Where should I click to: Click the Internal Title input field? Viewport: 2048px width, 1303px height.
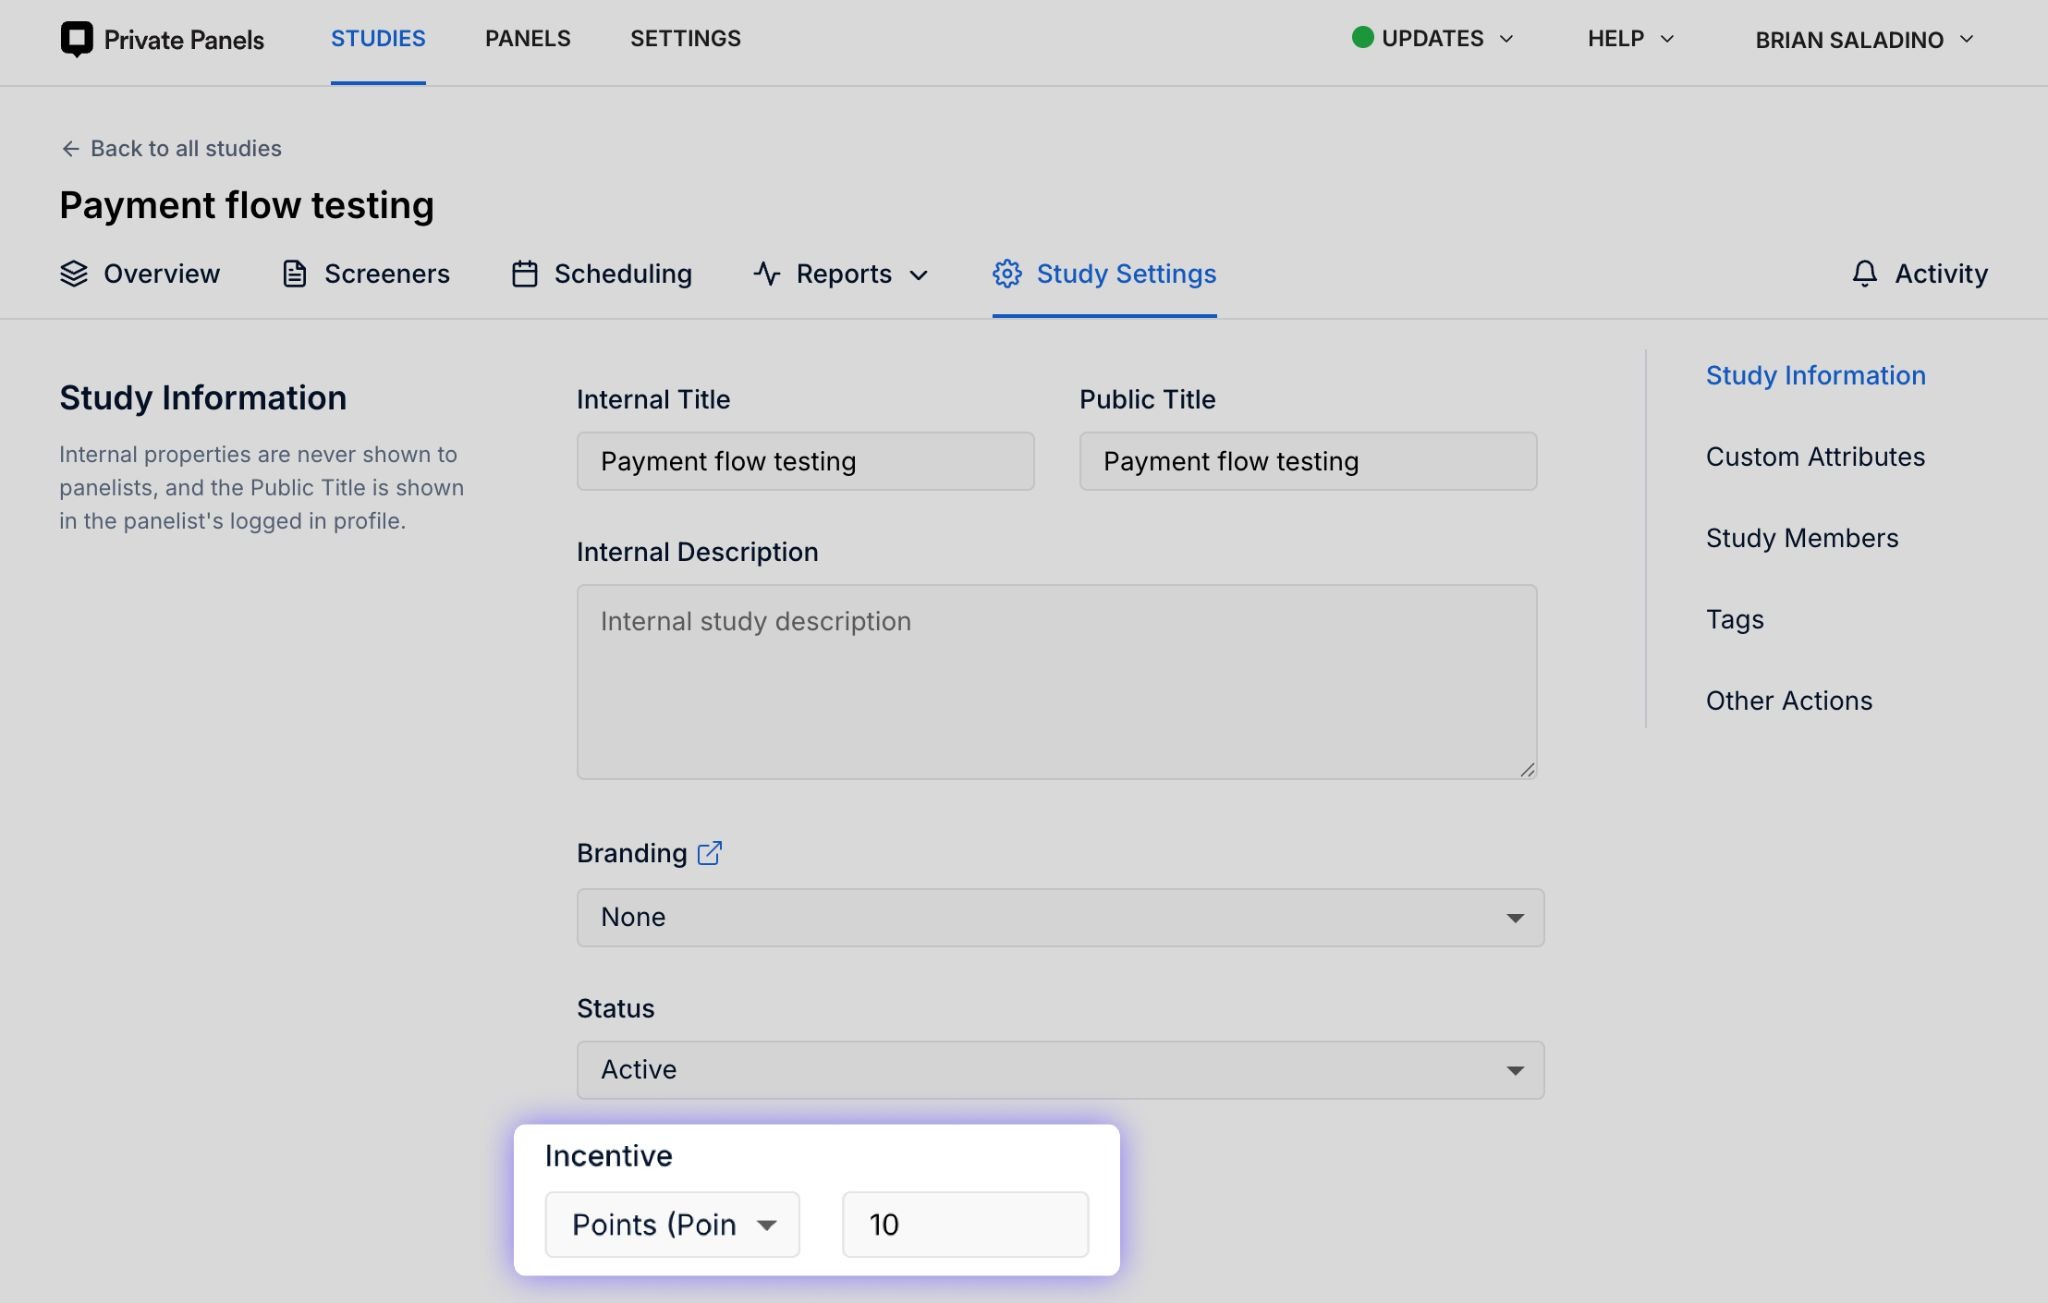tap(805, 461)
